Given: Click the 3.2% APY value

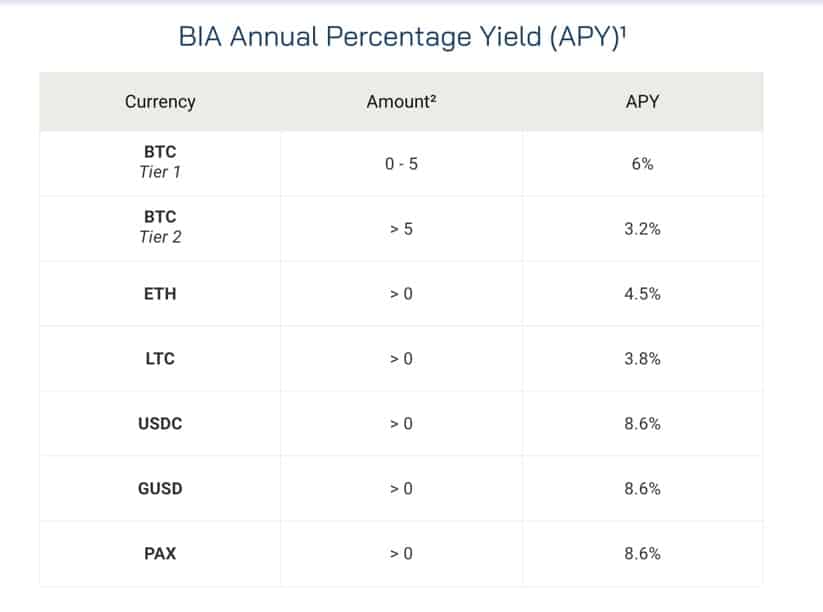Looking at the screenshot, I should point(642,229).
